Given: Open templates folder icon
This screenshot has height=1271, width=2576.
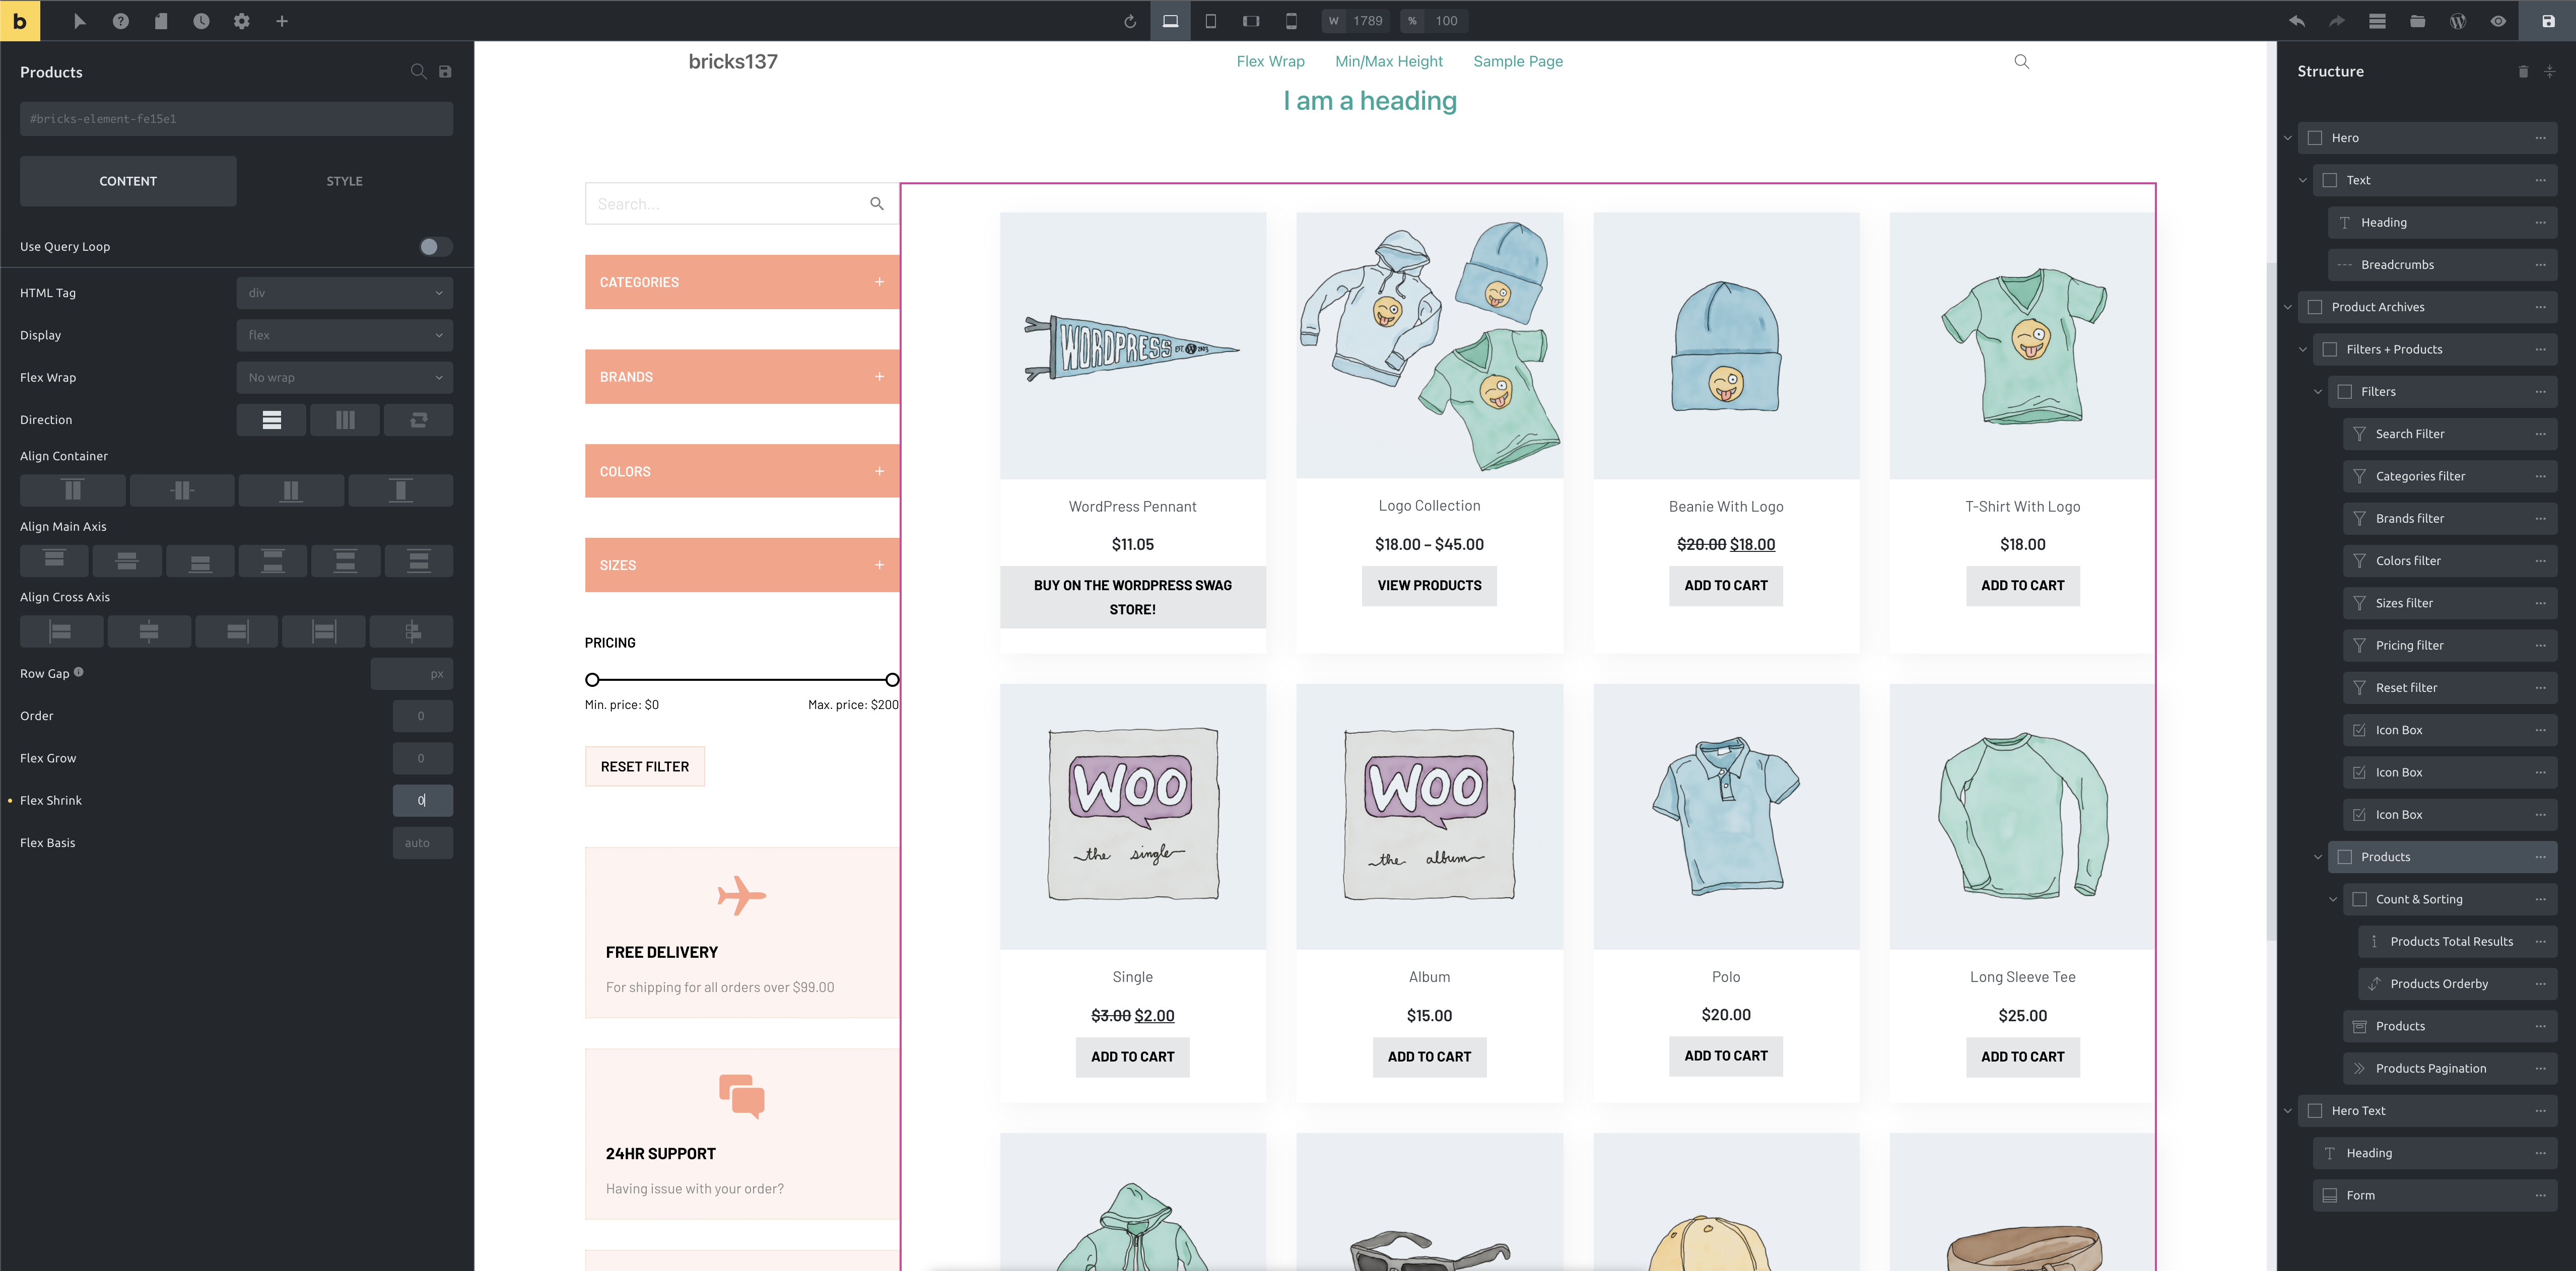Looking at the screenshot, I should 2417,21.
